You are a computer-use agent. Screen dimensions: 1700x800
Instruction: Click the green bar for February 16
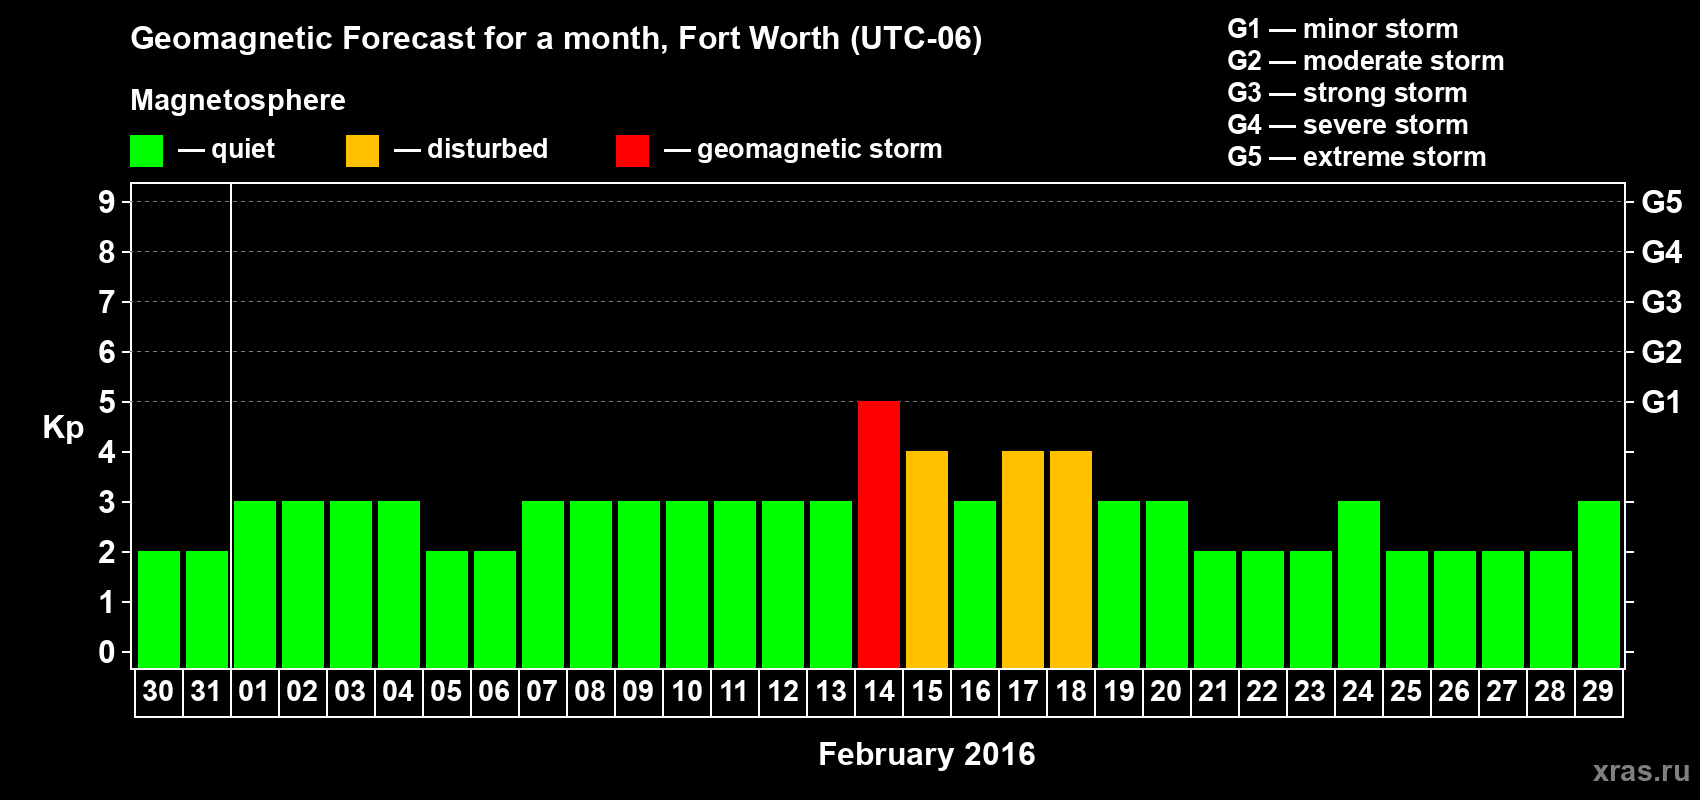pyautogui.click(x=975, y=585)
